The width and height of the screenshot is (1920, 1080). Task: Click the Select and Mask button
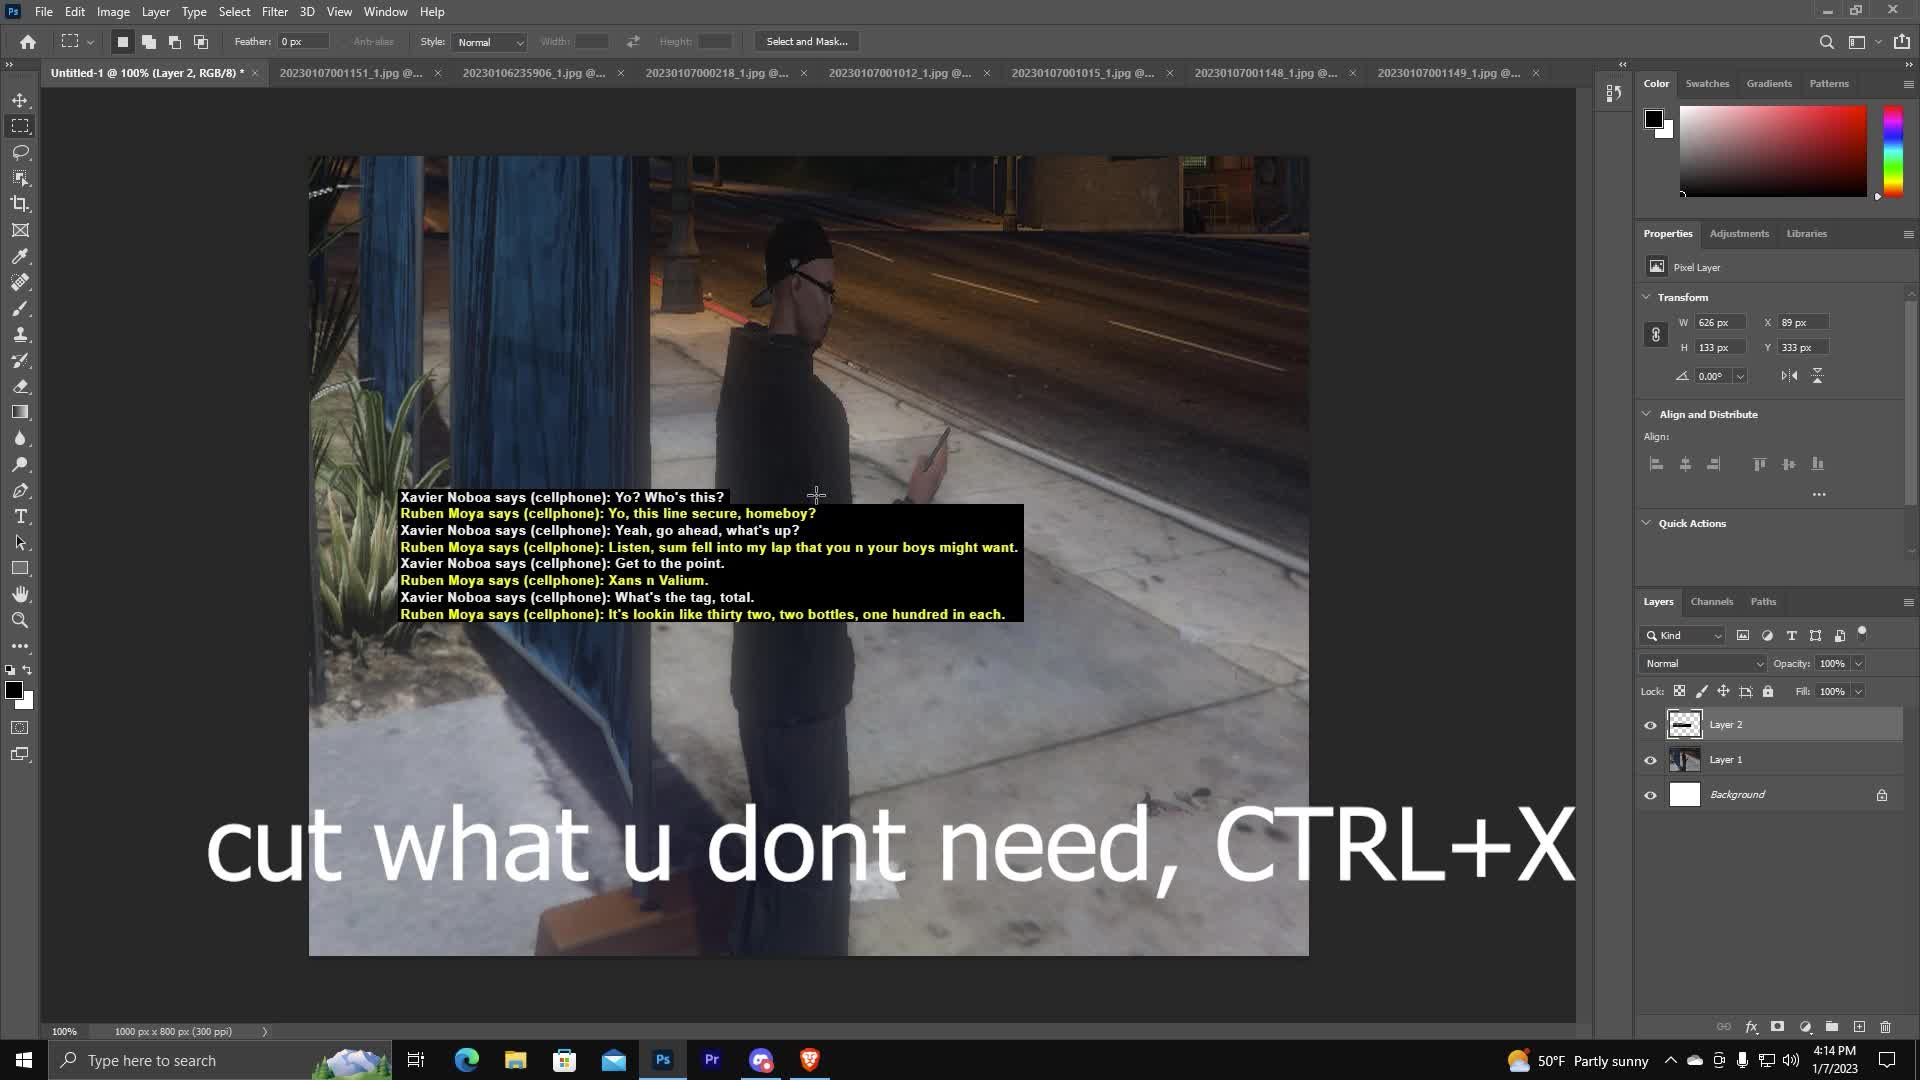[806, 42]
